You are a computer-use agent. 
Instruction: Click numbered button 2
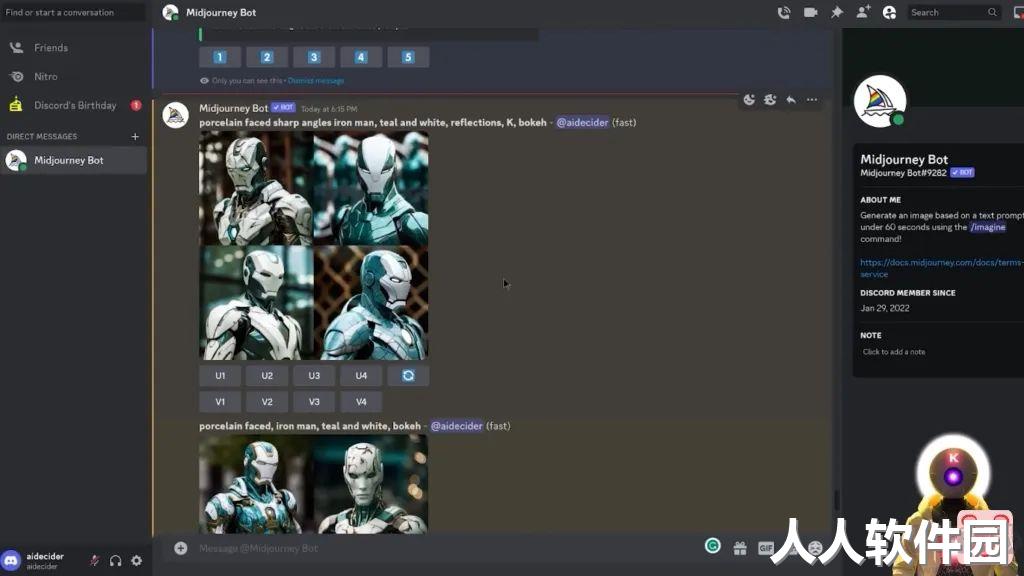click(267, 57)
